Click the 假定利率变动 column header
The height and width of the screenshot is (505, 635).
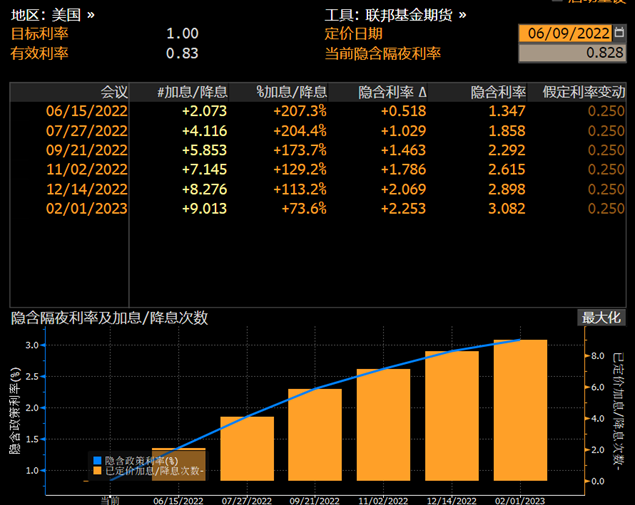[584, 92]
